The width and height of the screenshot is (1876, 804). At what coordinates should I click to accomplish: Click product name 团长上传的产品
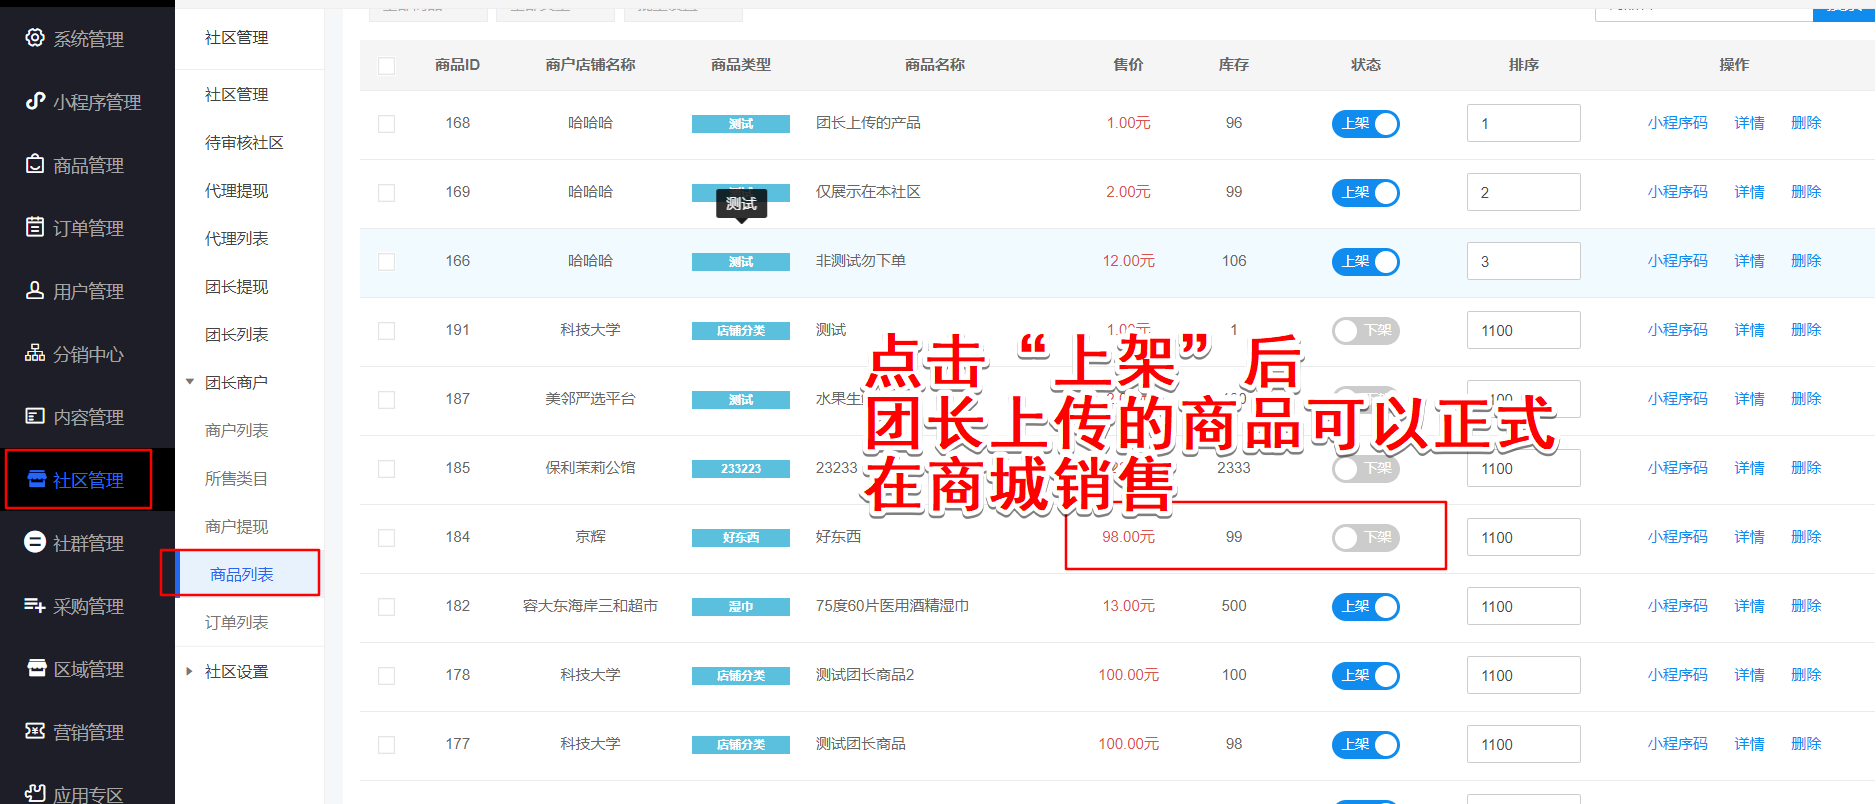868,123
